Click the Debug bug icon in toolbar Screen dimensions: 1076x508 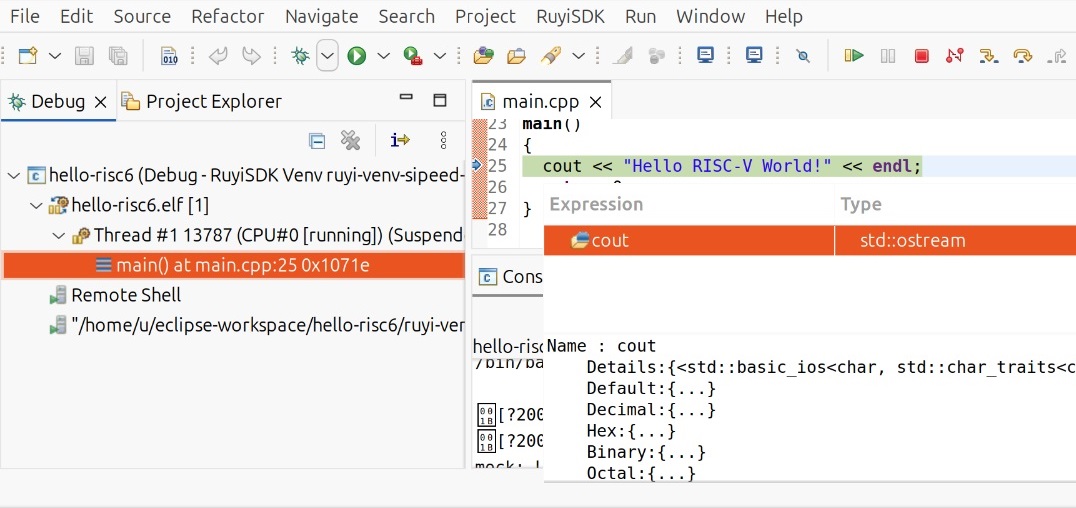tap(301, 56)
